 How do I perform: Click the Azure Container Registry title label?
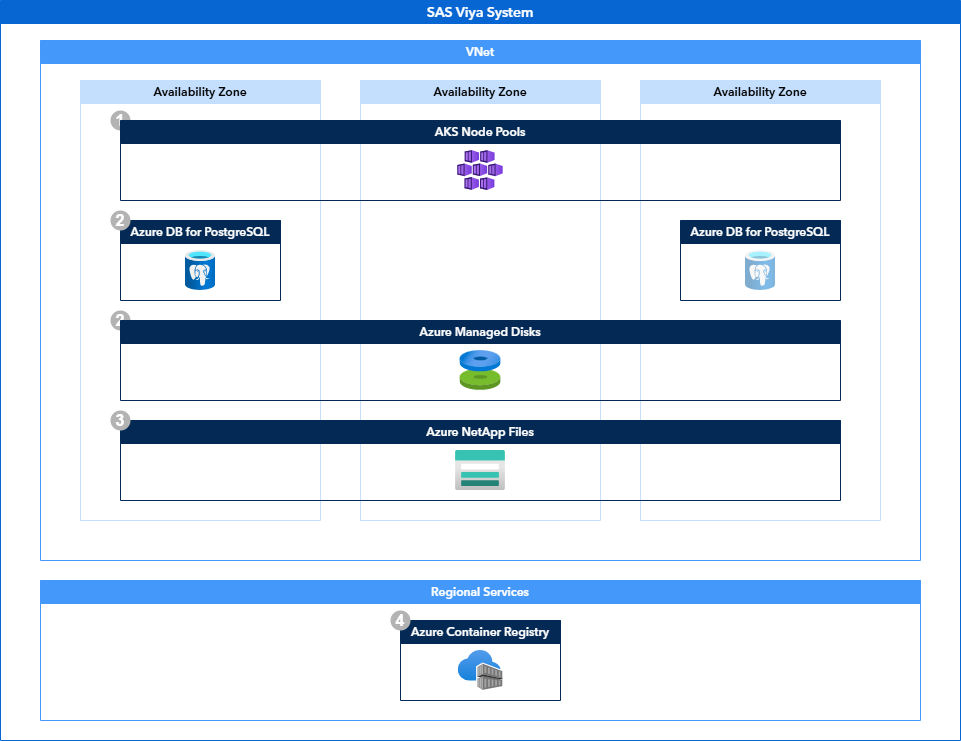[x=480, y=632]
